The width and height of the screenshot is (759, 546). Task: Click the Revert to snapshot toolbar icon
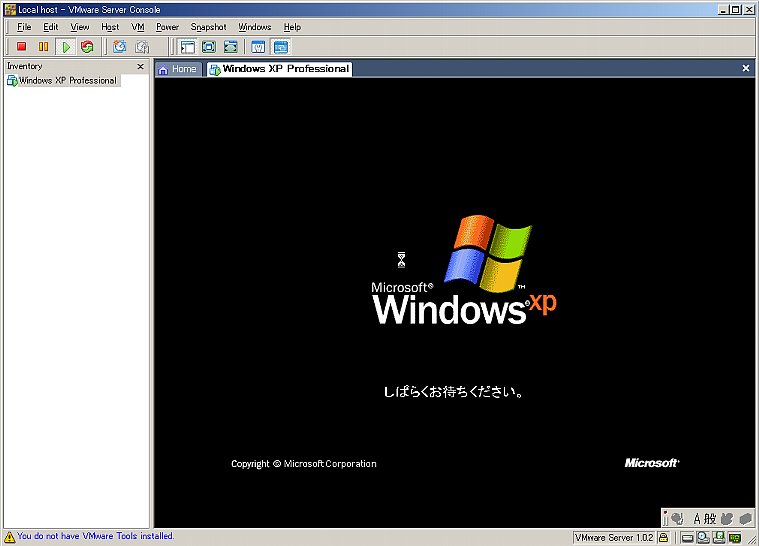click(142, 46)
